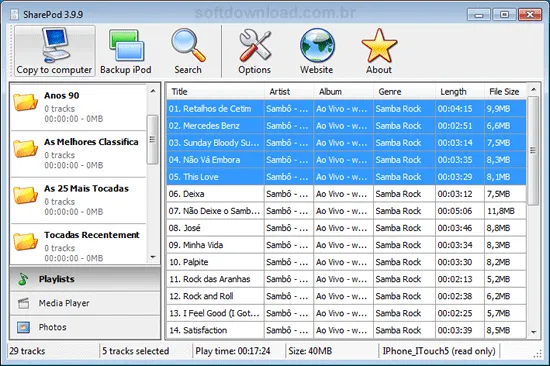The width and height of the screenshot is (550, 366).
Task: Switch to the Playlists section
Action: point(85,279)
